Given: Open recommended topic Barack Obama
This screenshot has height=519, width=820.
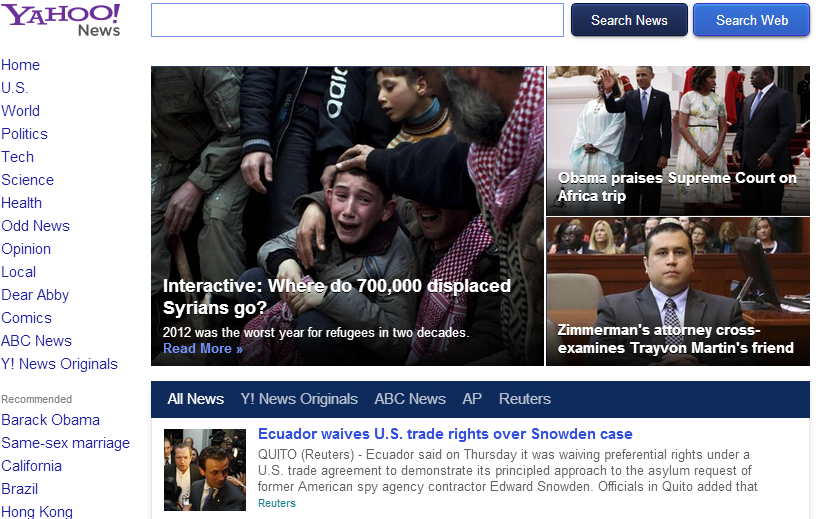Looking at the screenshot, I should point(50,420).
